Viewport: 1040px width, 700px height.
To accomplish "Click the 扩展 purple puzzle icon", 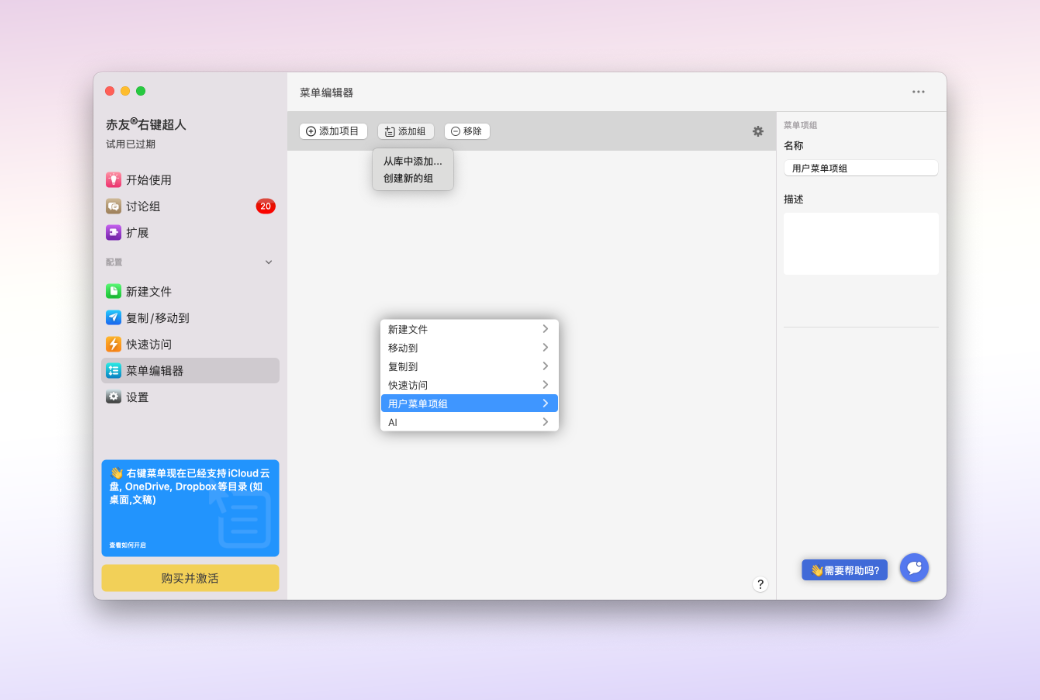I will click(x=113, y=233).
